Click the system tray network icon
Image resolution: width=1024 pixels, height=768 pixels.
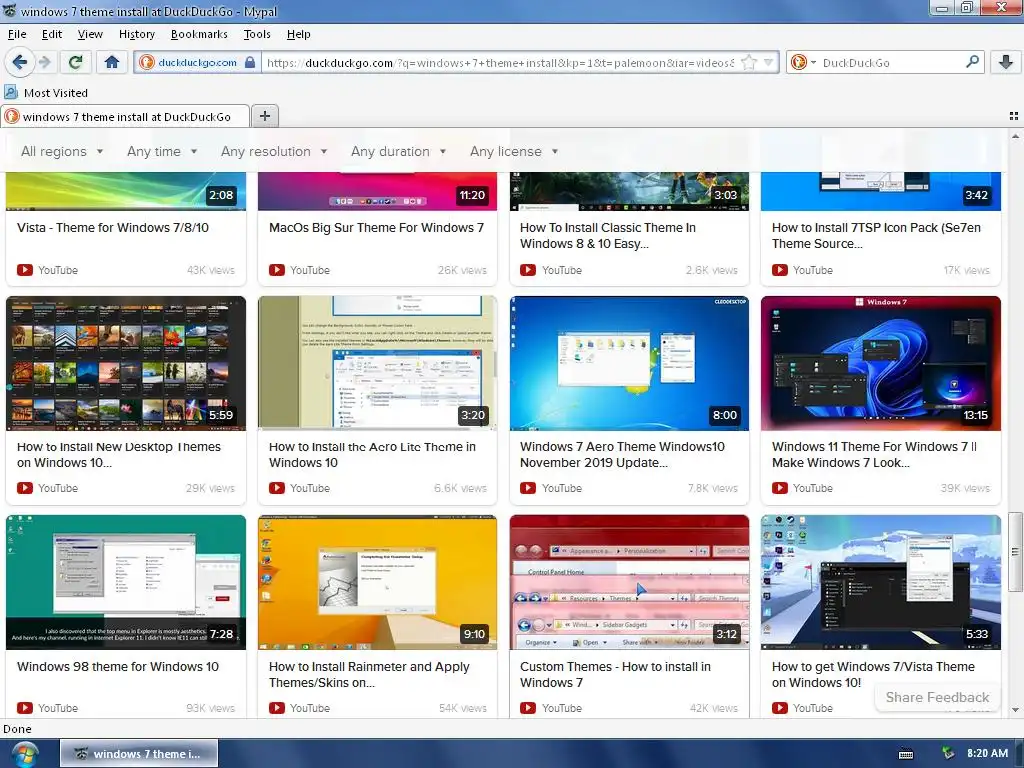point(948,754)
